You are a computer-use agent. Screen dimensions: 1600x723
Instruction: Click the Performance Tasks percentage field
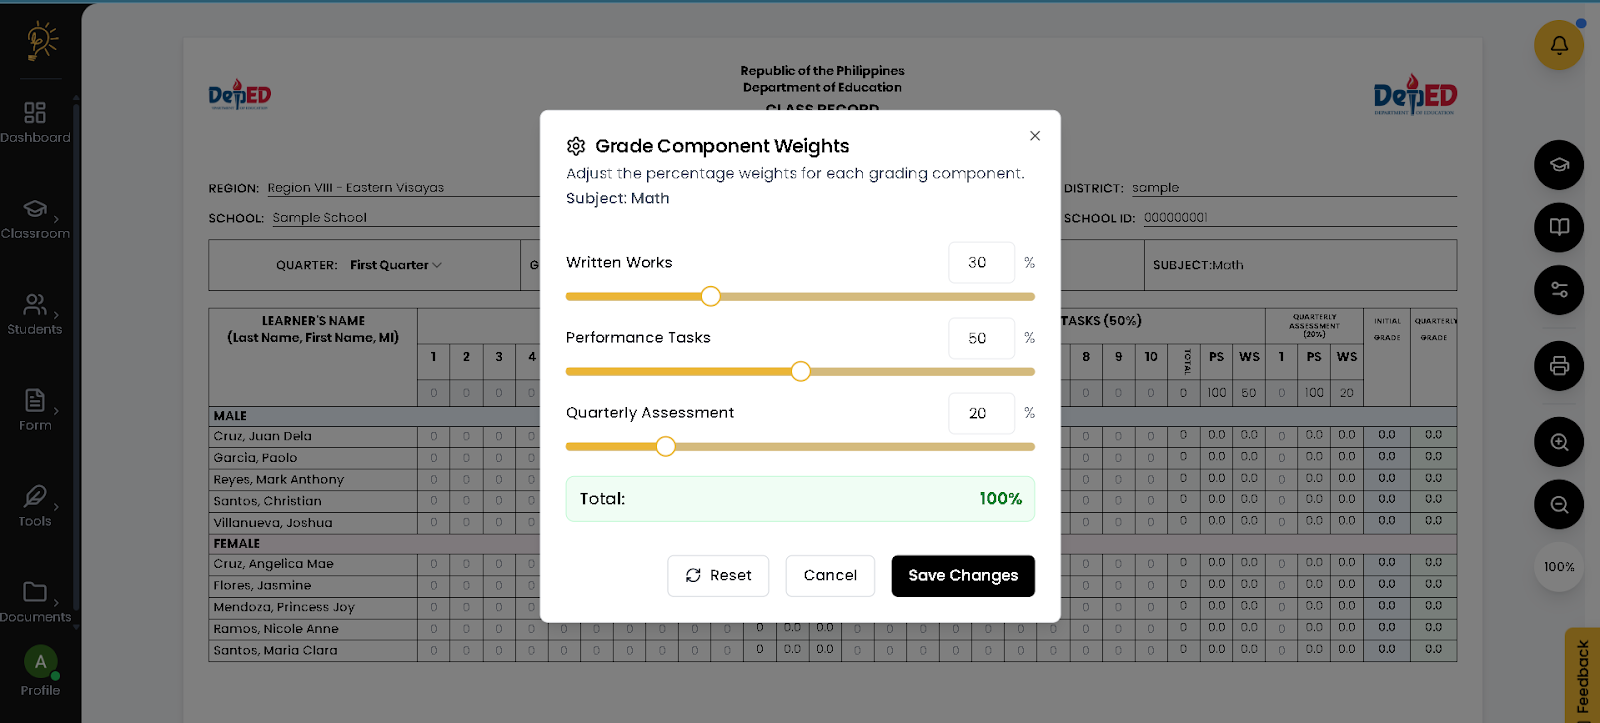pos(981,338)
